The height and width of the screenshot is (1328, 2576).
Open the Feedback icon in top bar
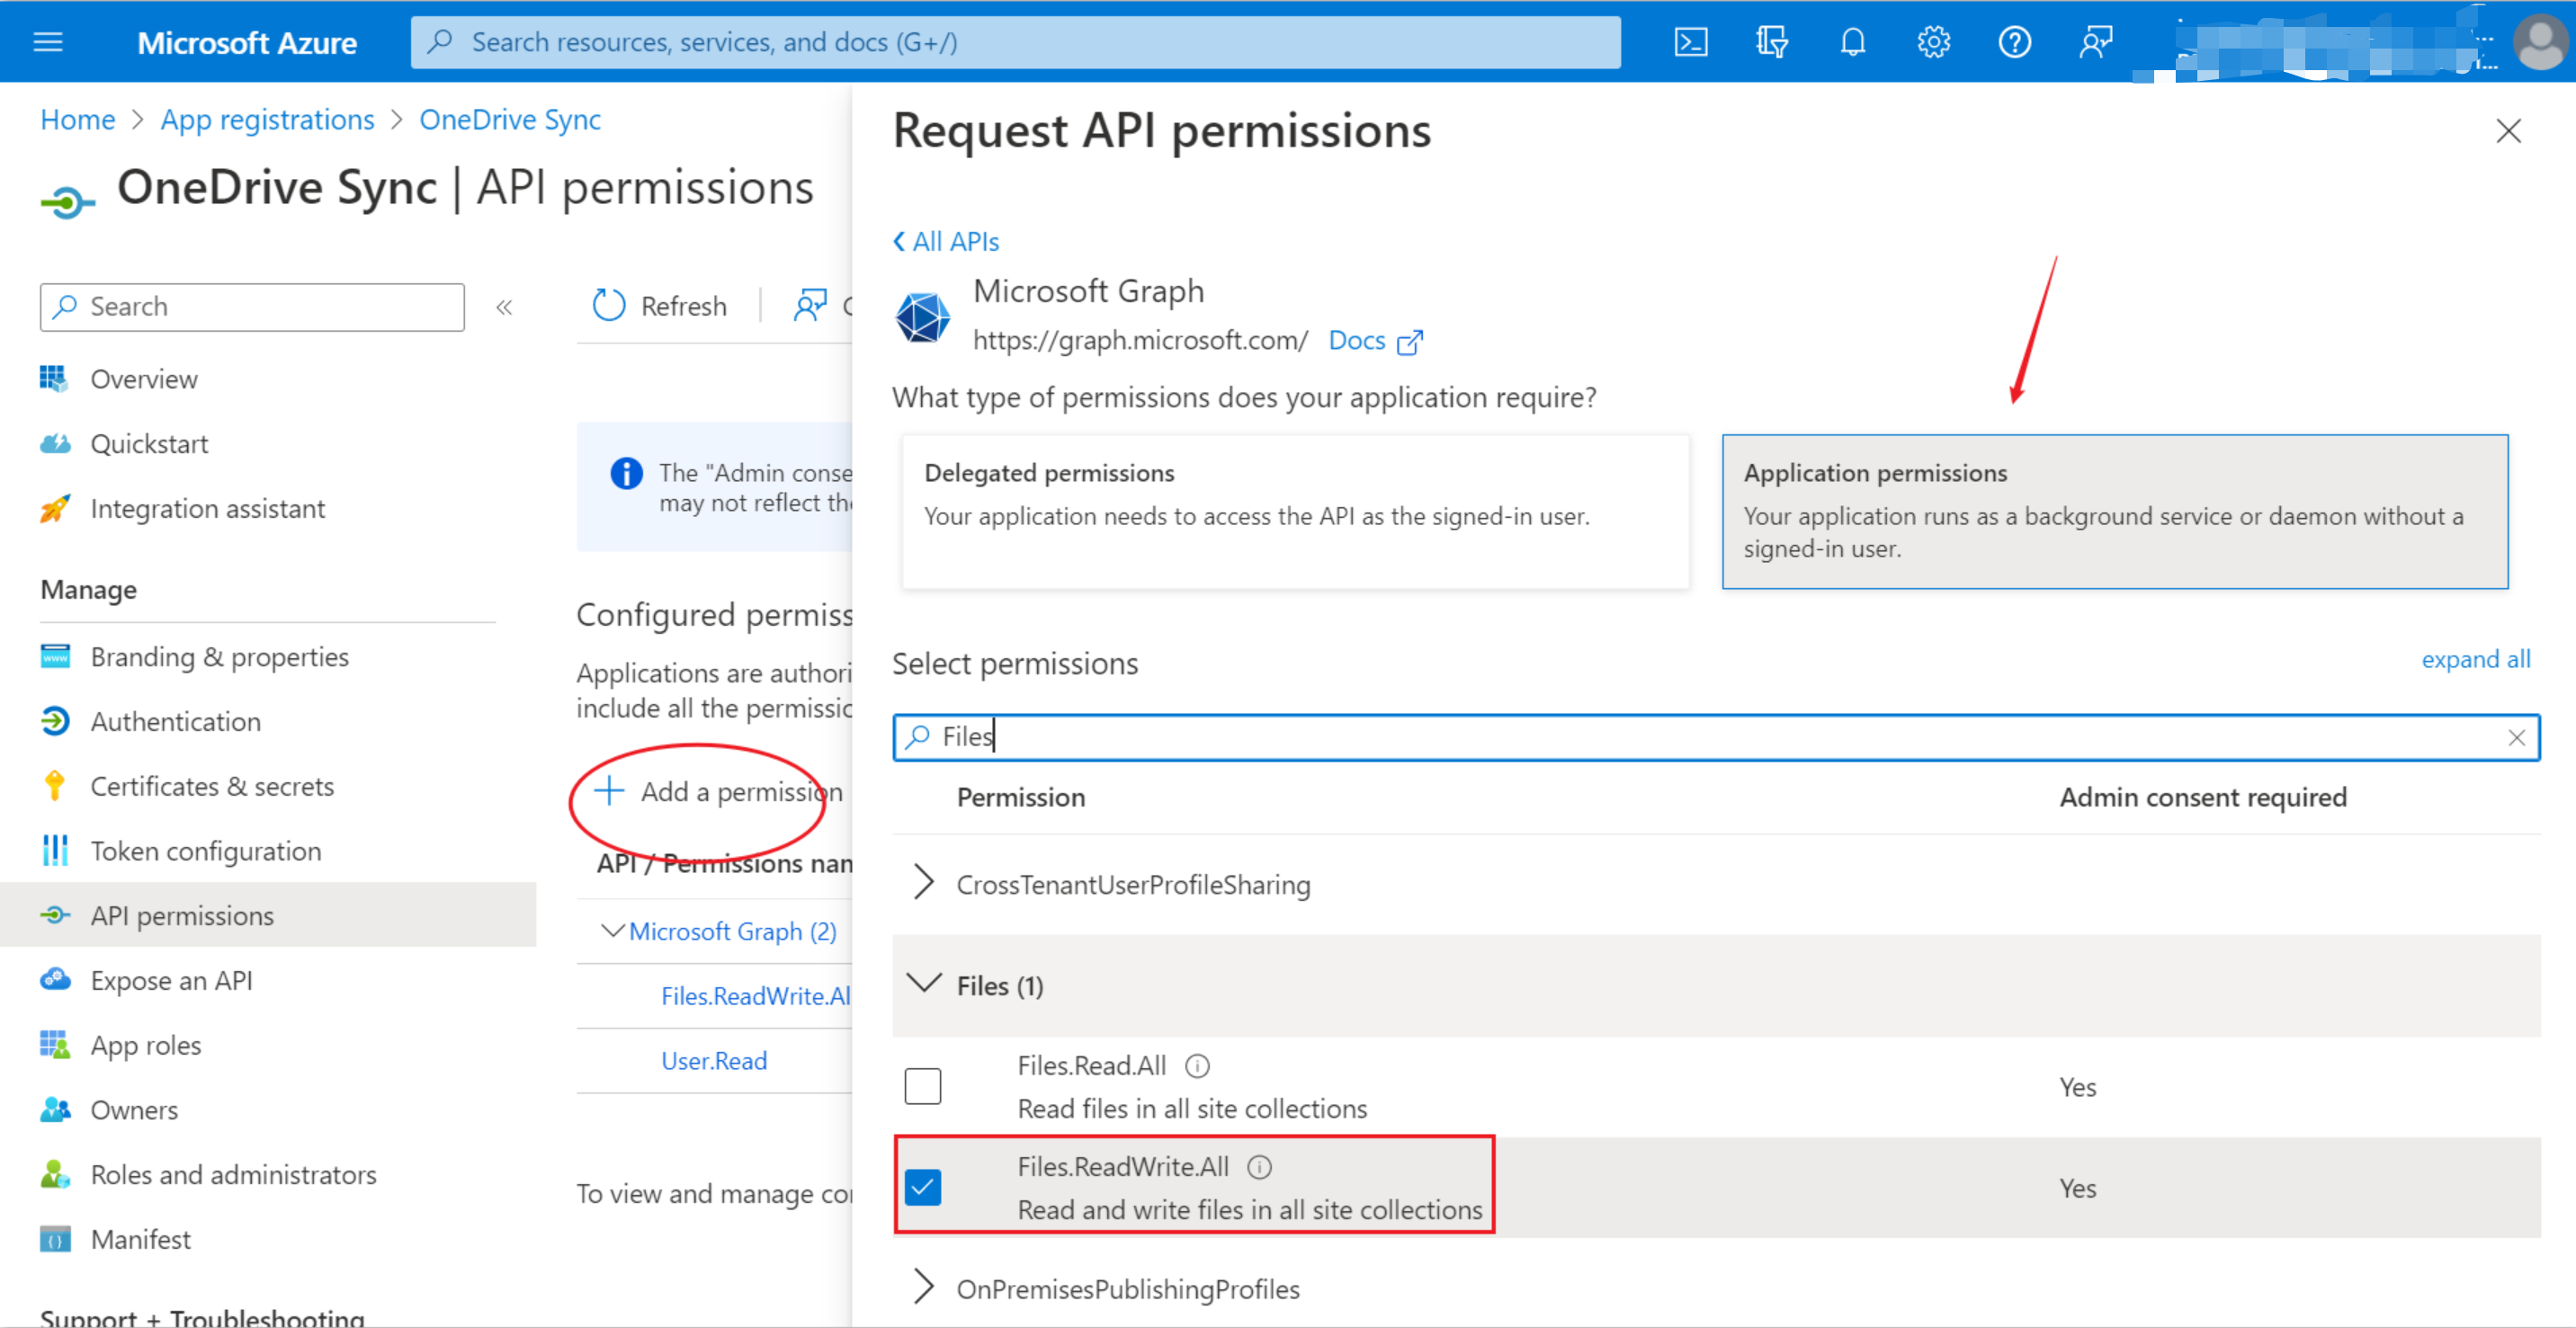coord(2095,42)
